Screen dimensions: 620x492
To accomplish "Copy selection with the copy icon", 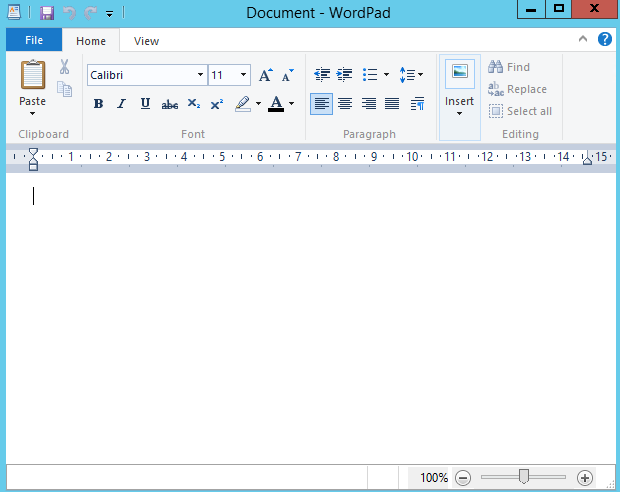I will (x=64, y=89).
